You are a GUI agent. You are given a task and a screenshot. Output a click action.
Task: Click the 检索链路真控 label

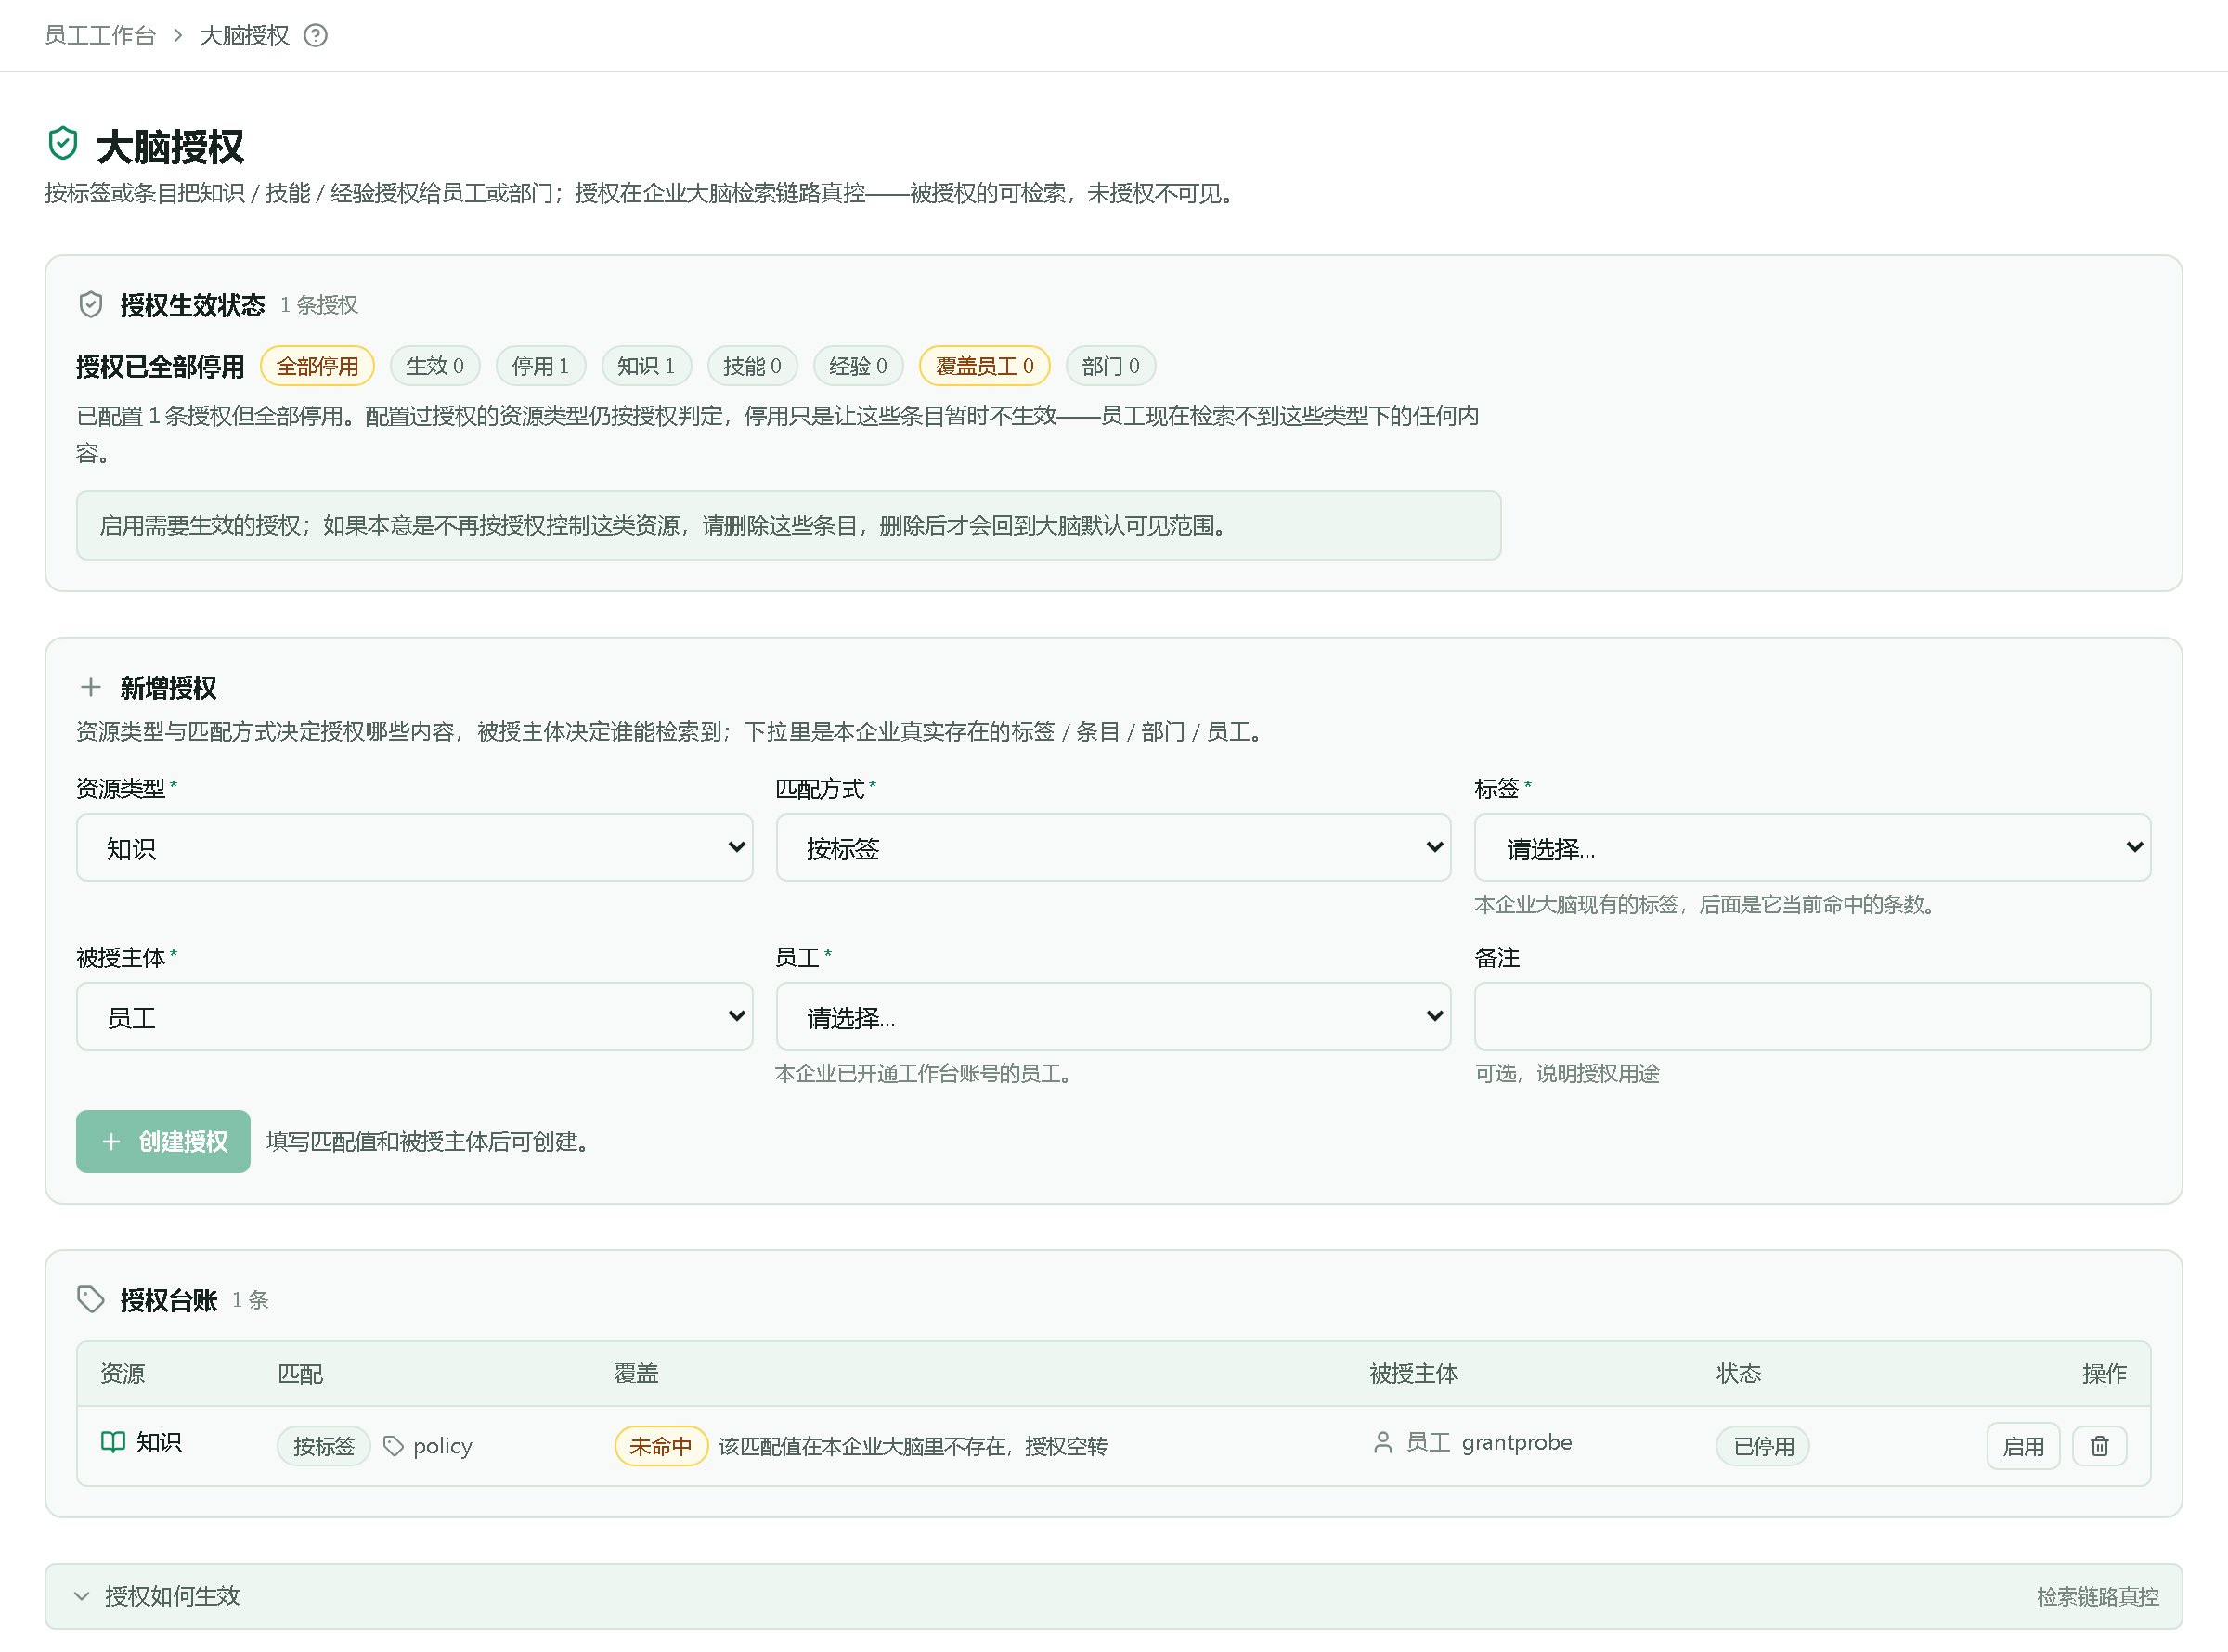coord(2097,1596)
